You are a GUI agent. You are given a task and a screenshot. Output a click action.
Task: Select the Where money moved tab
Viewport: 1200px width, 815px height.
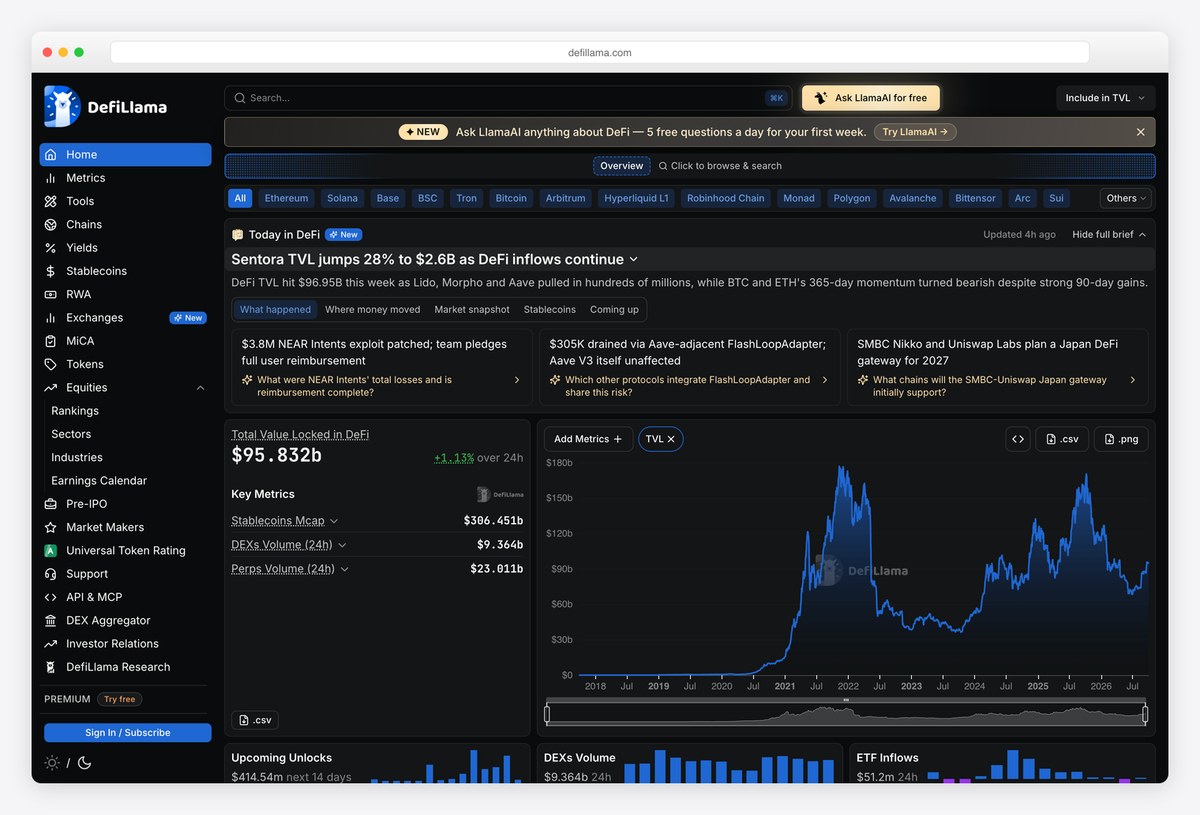pyautogui.click(x=372, y=310)
